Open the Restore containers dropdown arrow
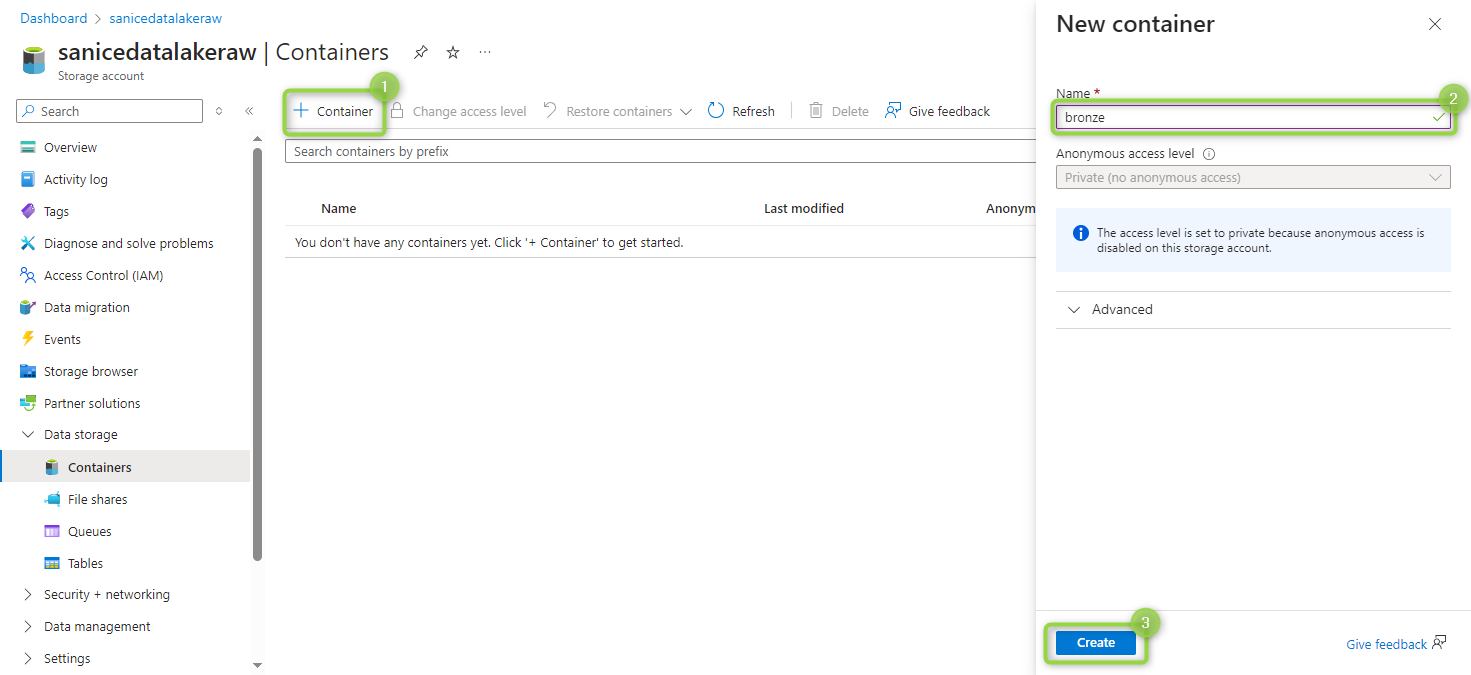This screenshot has height=675, width=1471. pos(686,111)
